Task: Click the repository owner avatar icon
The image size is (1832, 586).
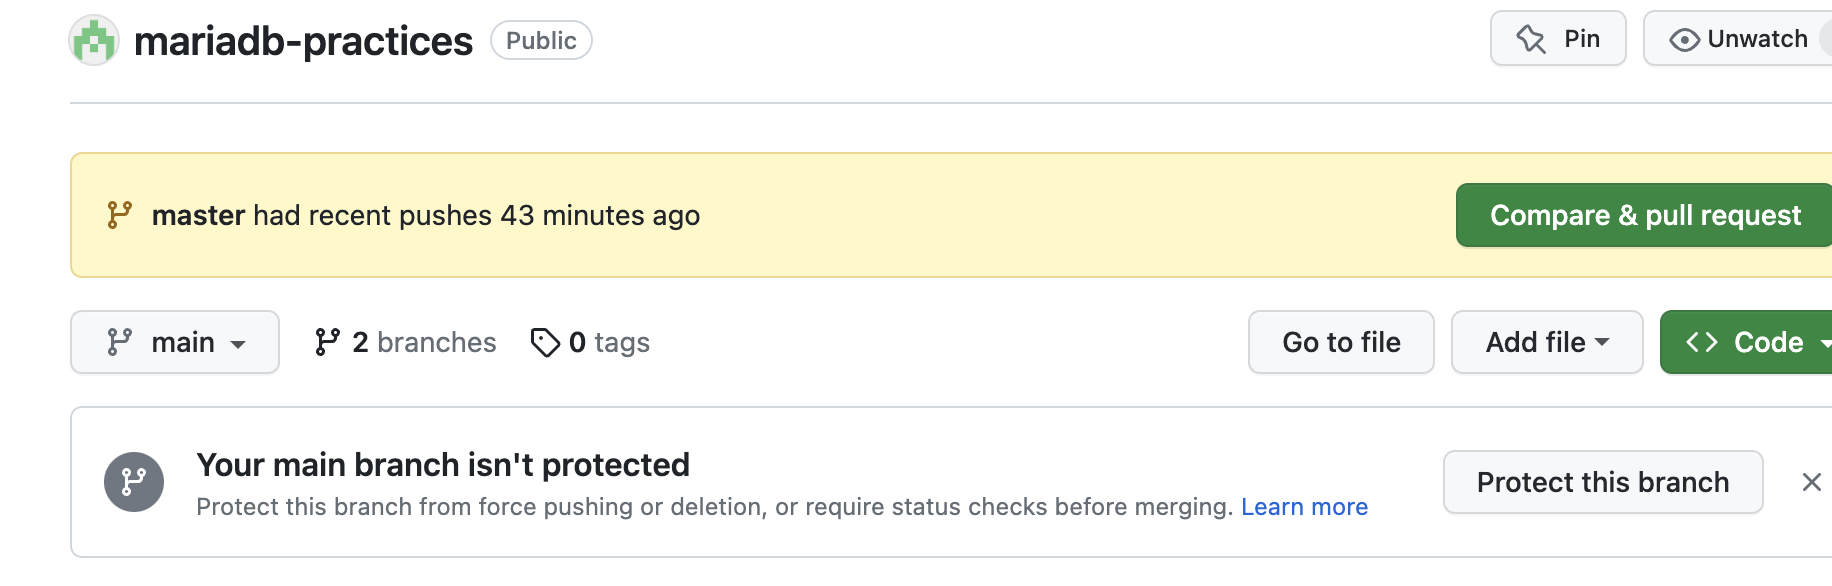Action: [x=94, y=41]
